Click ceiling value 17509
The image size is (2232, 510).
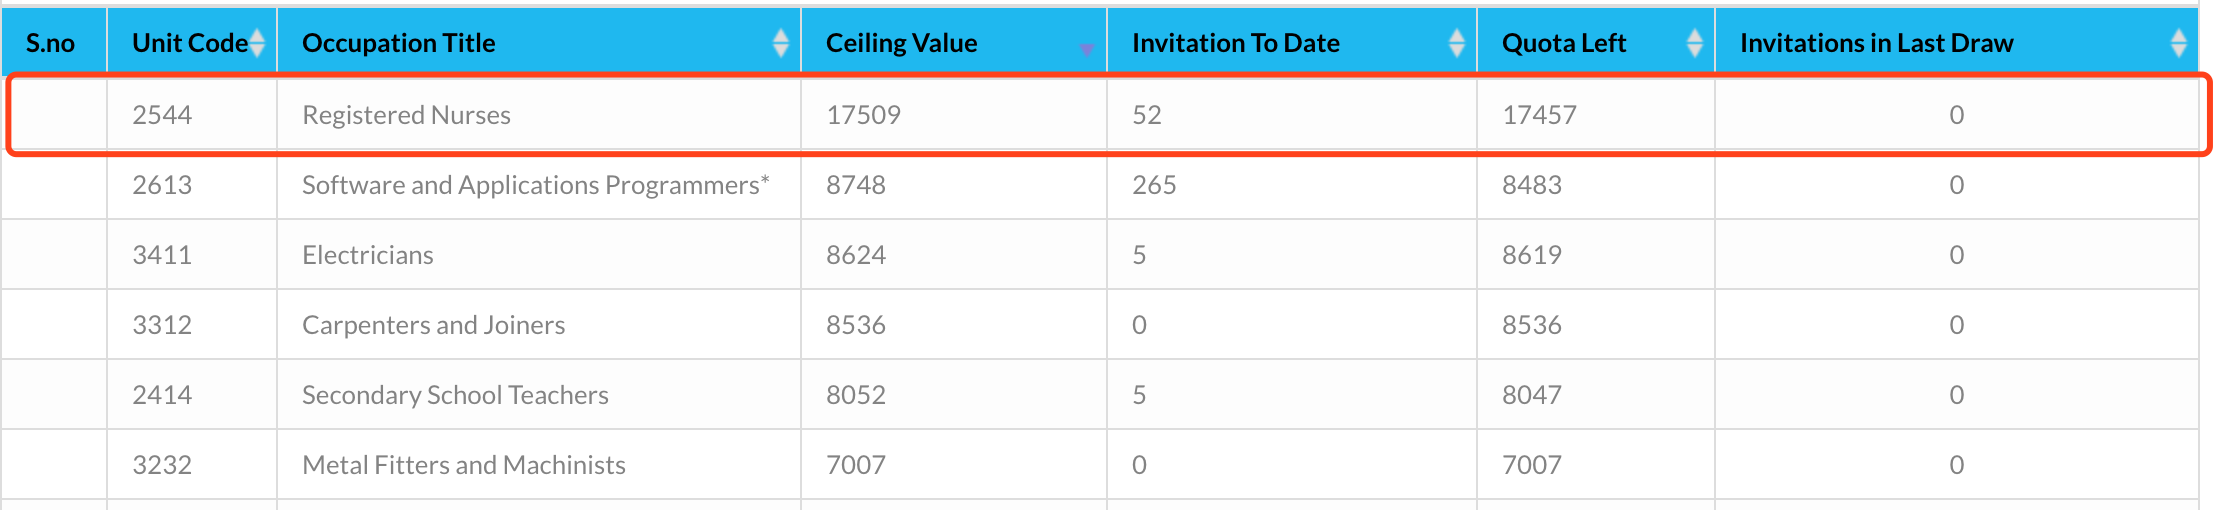tap(863, 115)
